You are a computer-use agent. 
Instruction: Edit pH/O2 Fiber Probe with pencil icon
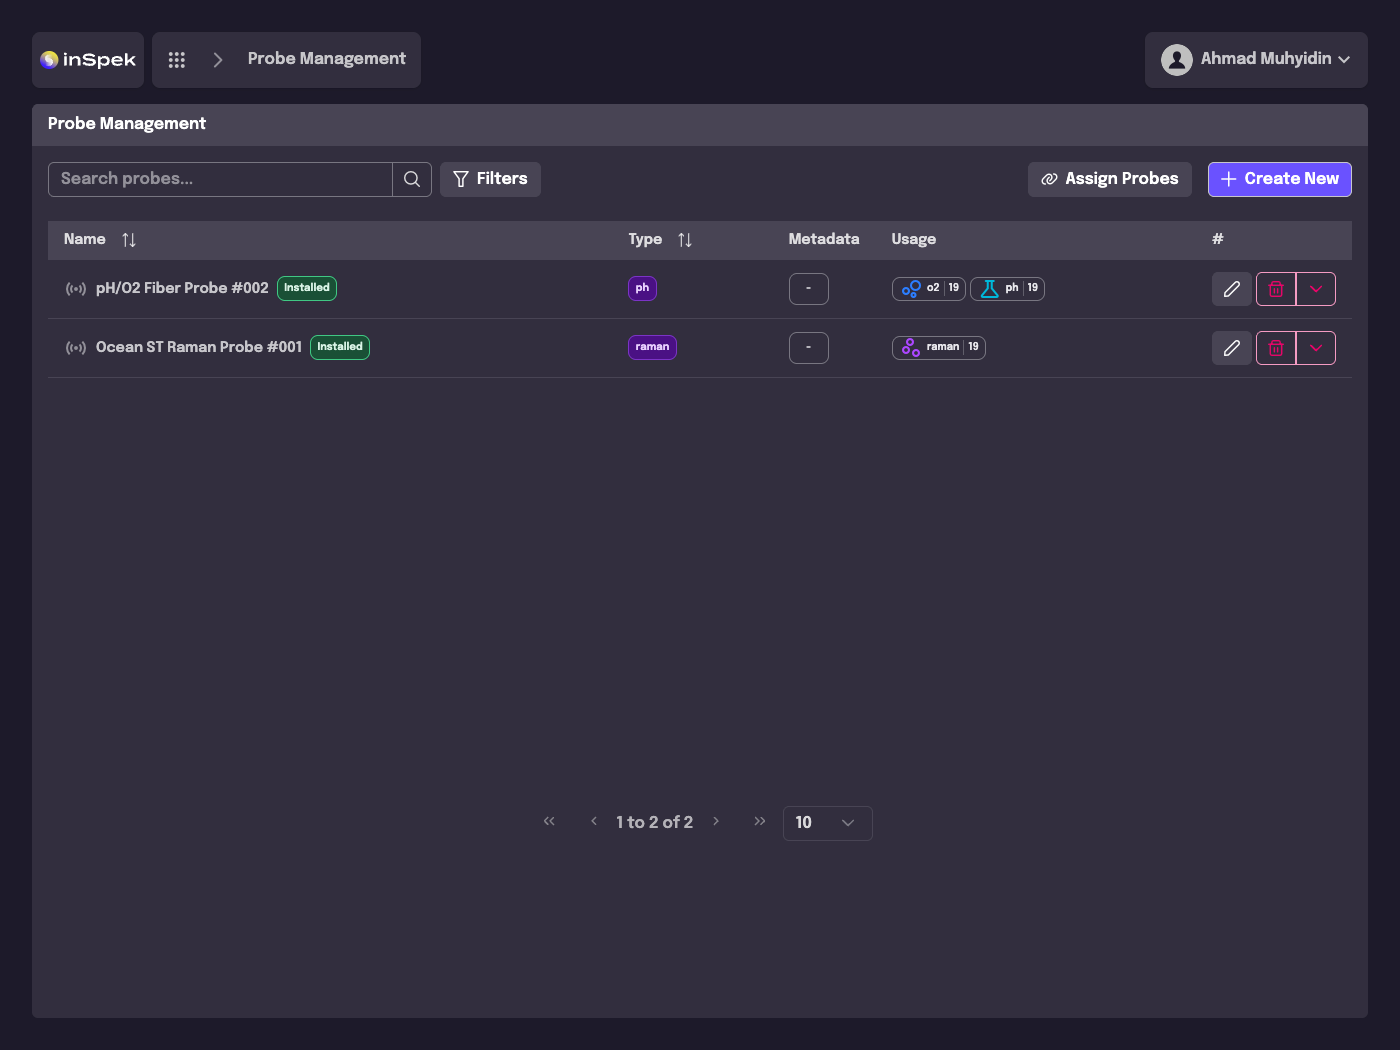point(1232,289)
